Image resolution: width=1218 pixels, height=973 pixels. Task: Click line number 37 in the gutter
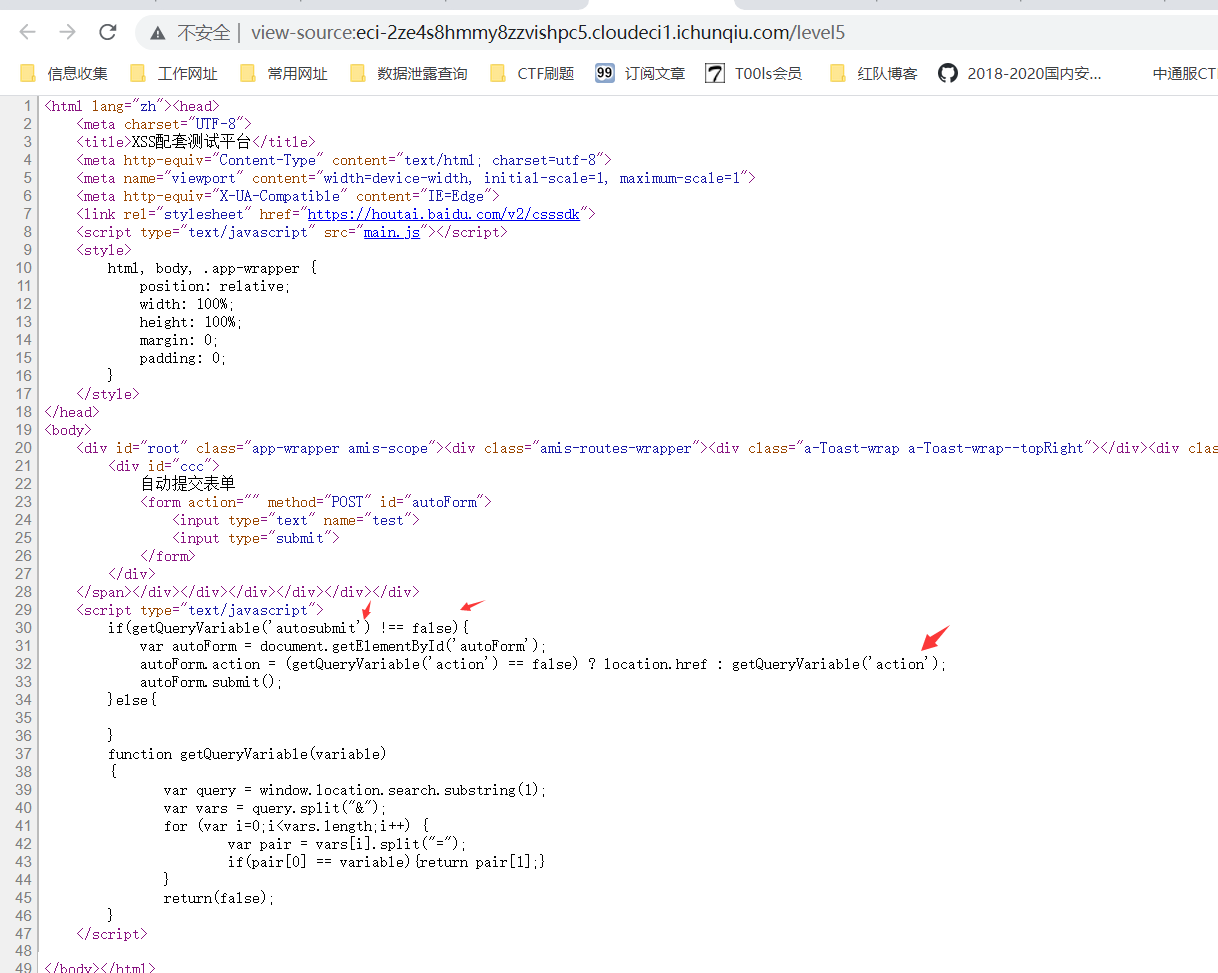coord(23,754)
